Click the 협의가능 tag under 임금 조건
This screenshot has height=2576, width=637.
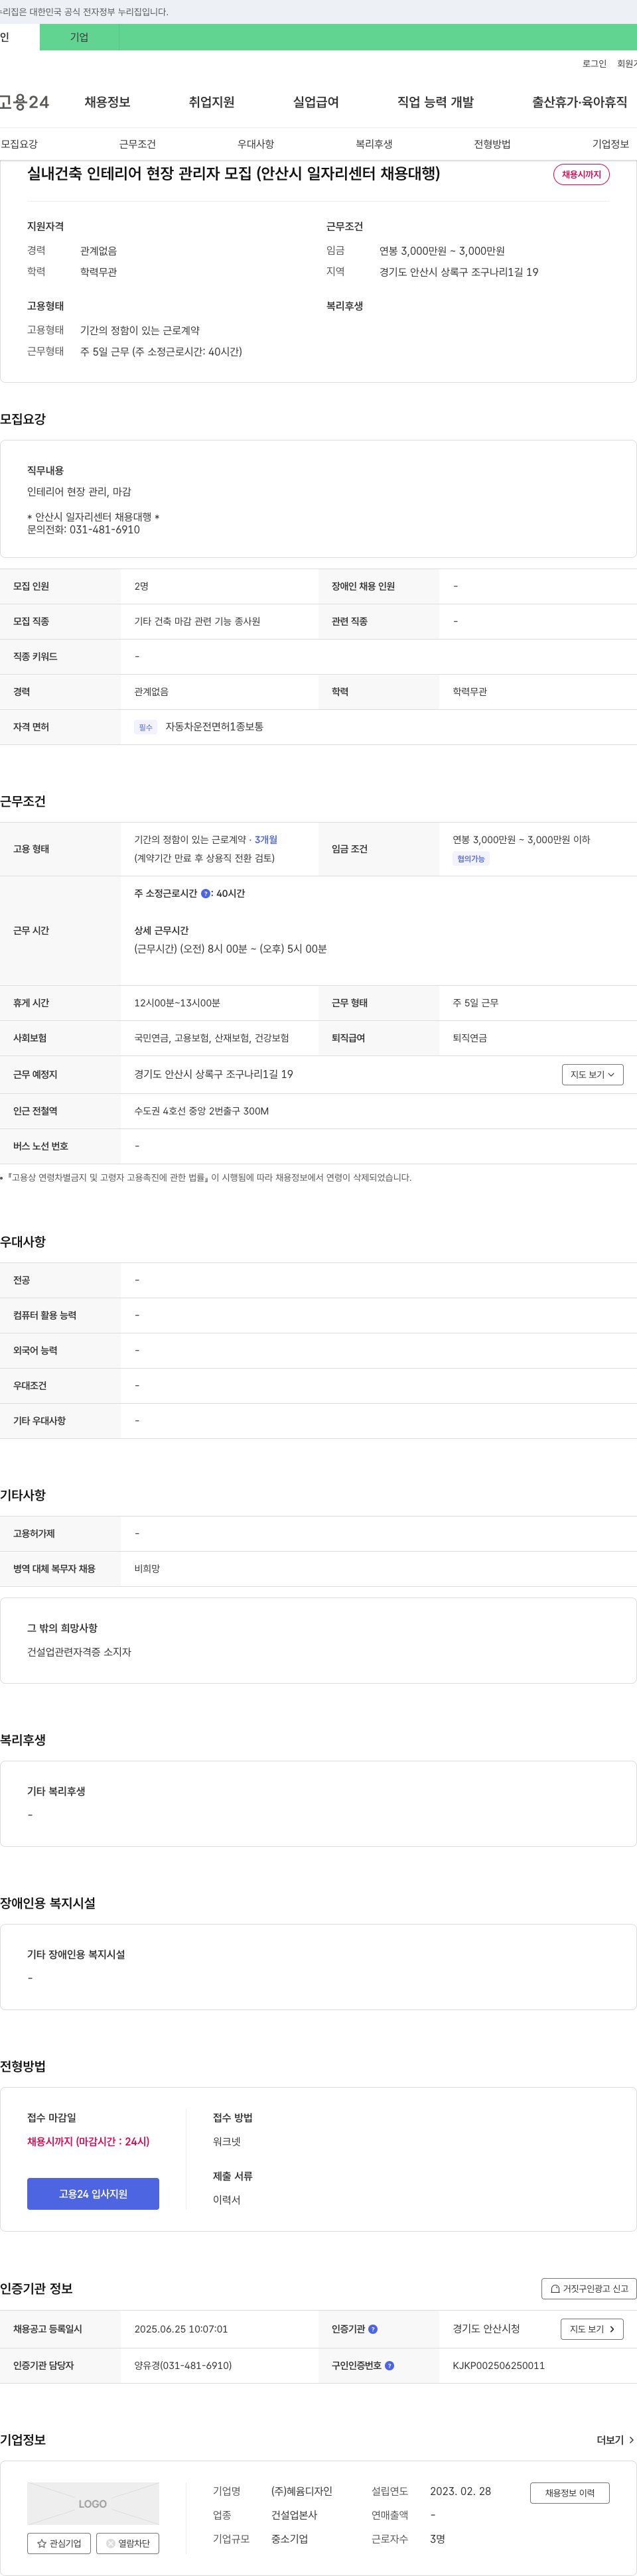click(471, 859)
